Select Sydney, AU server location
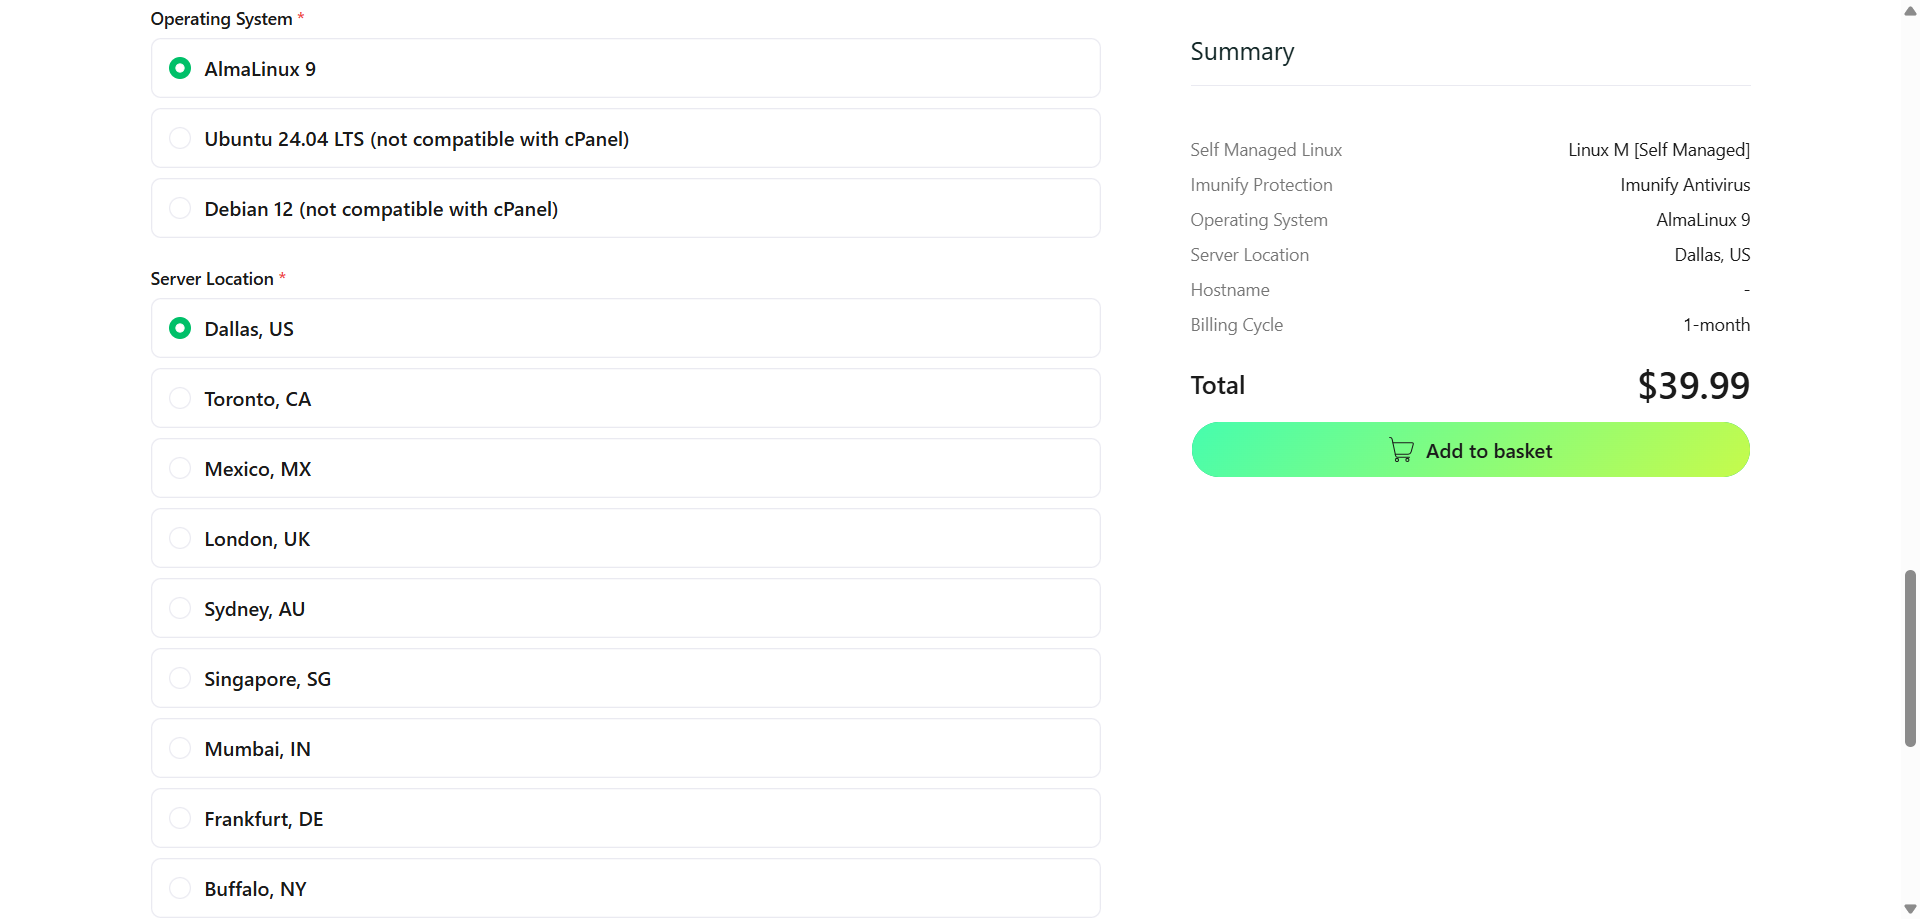Screen dimensions: 1920x919 coord(625,608)
